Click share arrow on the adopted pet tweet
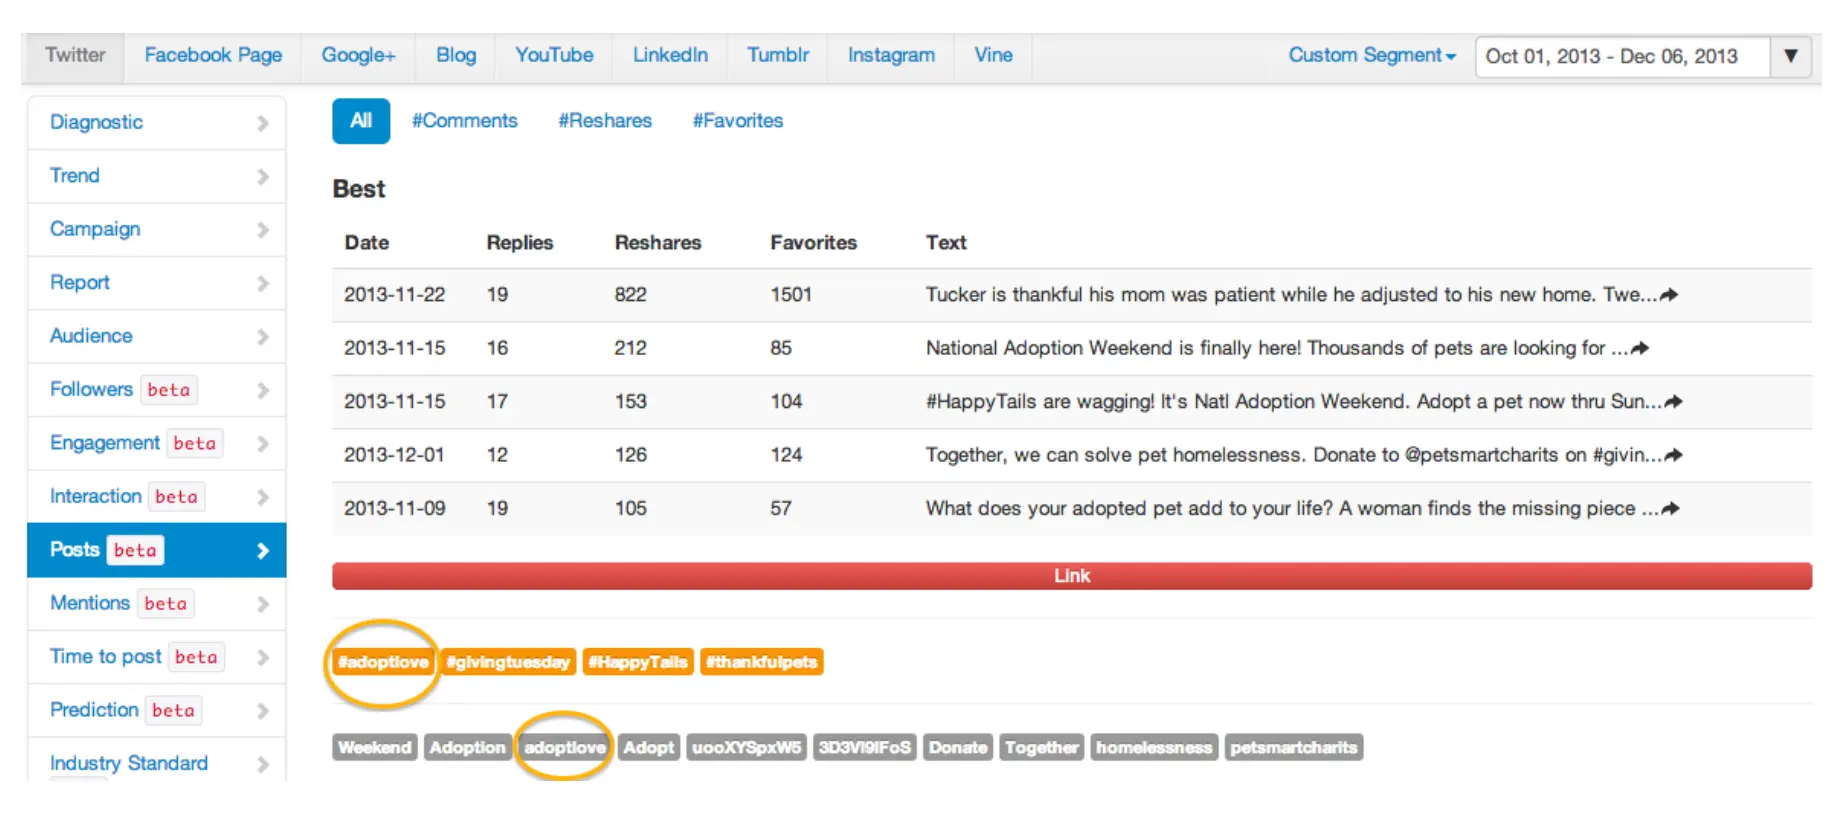This screenshot has height=830, width=1844. click(1669, 509)
